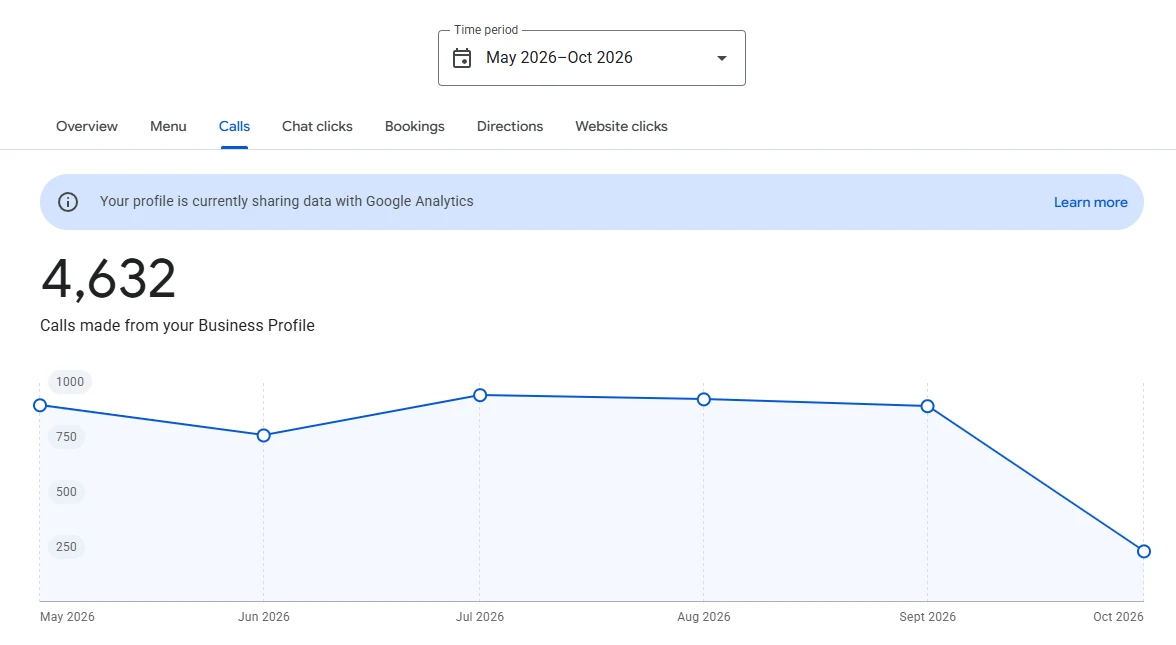Screen dimensions: 1176x645
Task: Click the Sept 2026 data point
Action: point(927,406)
